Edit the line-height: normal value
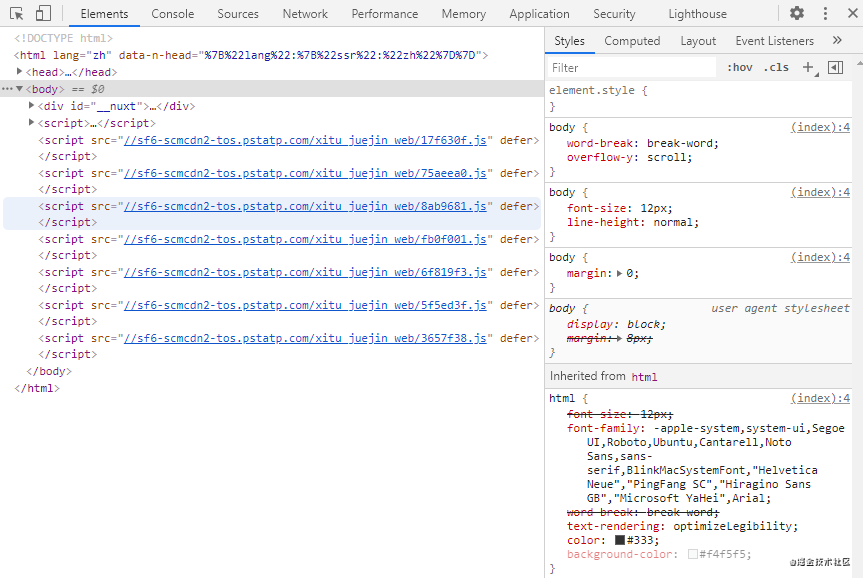Image resolution: width=863 pixels, height=578 pixels. click(673, 222)
